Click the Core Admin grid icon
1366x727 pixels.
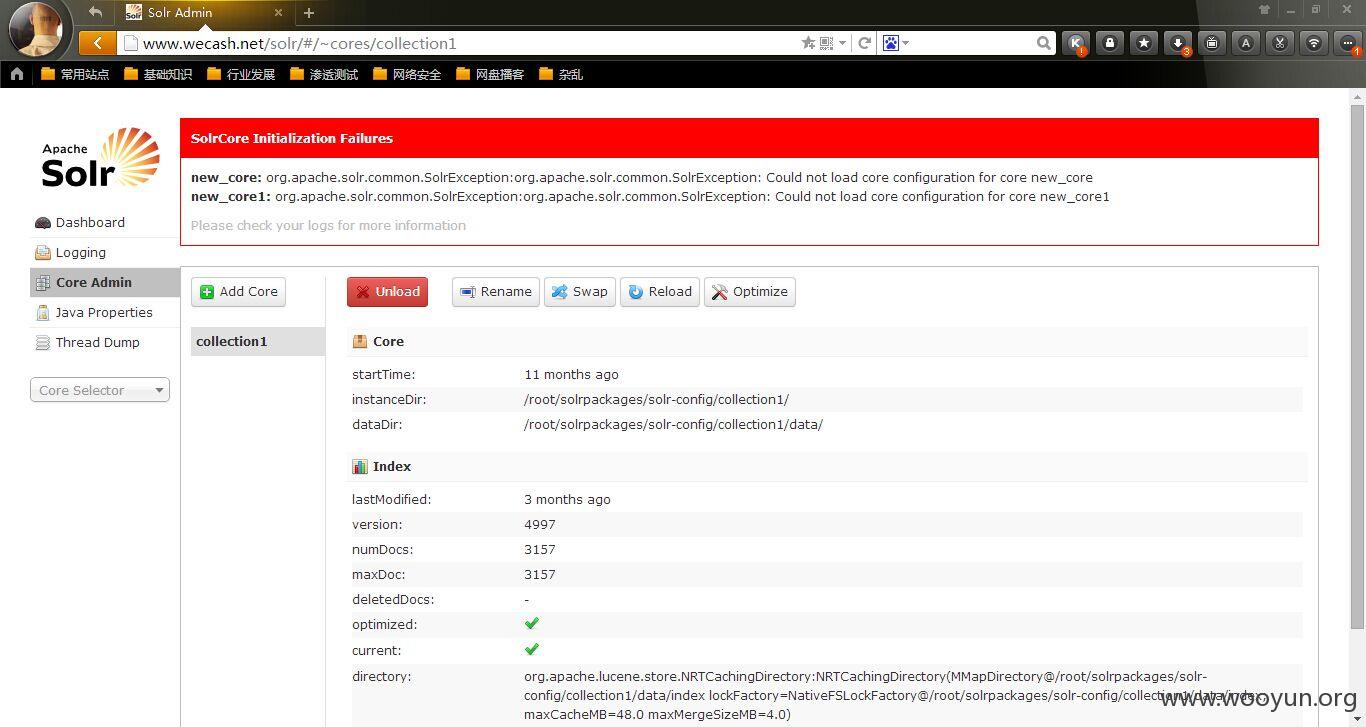pyautogui.click(x=42, y=283)
